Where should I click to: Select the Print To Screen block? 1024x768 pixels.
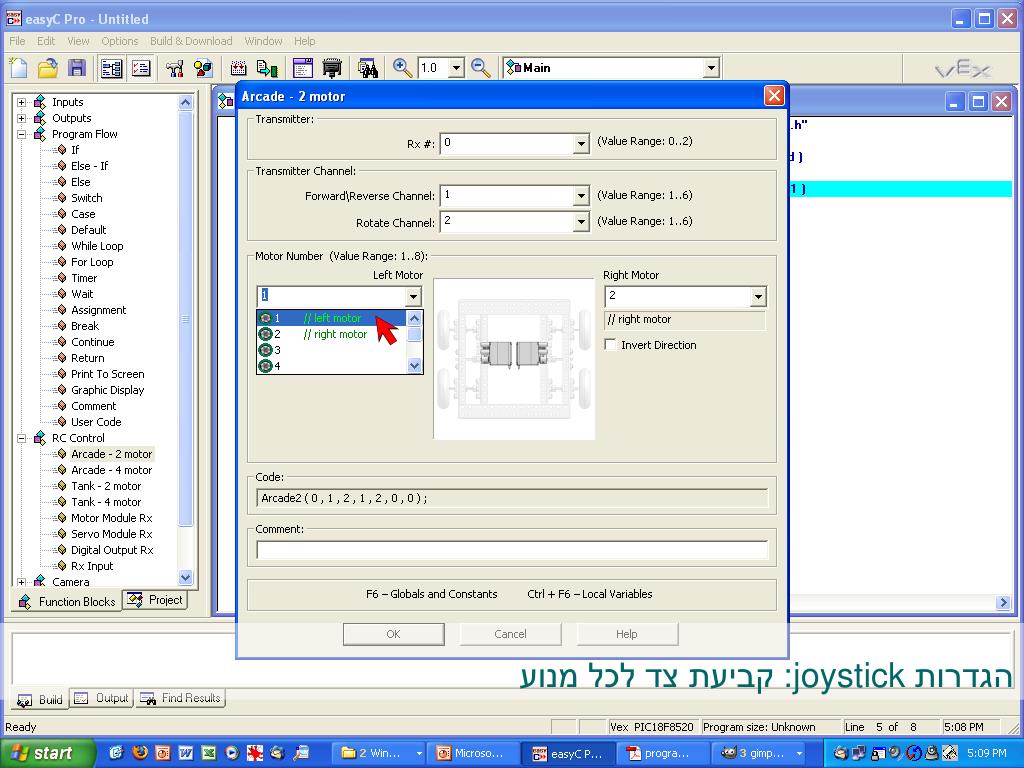108,374
